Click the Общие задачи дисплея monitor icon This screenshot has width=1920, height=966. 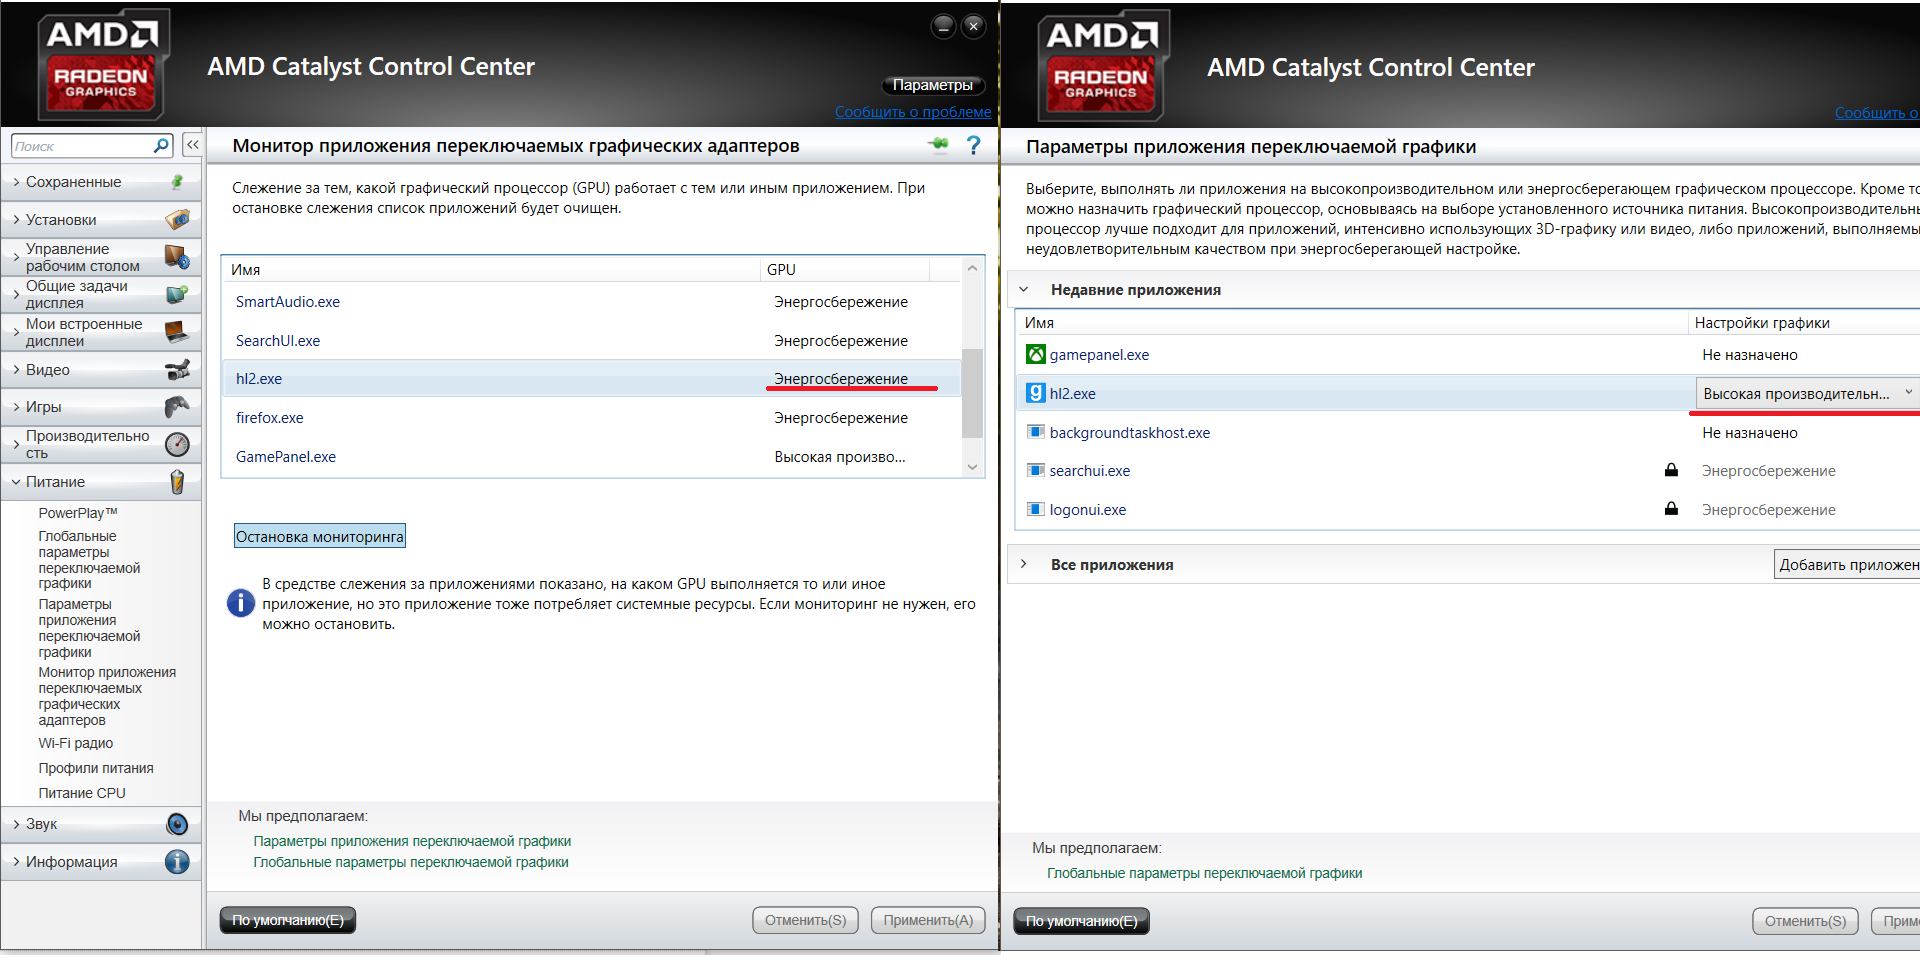tap(177, 294)
